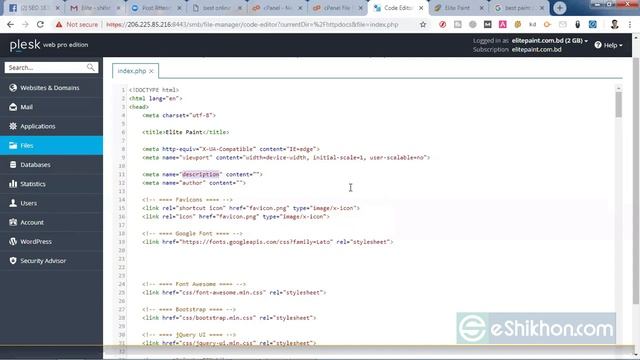Expand the elitepaint.com.bd account dropdown
This screenshot has height=360, width=640.
tap(550, 40)
